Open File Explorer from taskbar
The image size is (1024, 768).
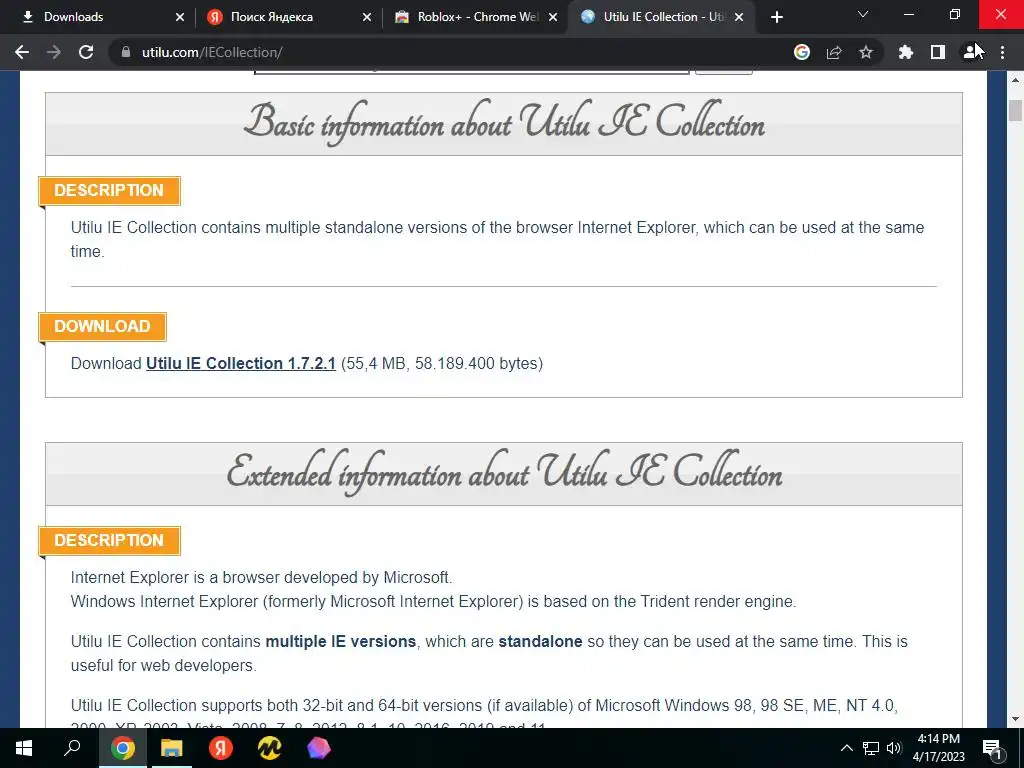click(171, 748)
